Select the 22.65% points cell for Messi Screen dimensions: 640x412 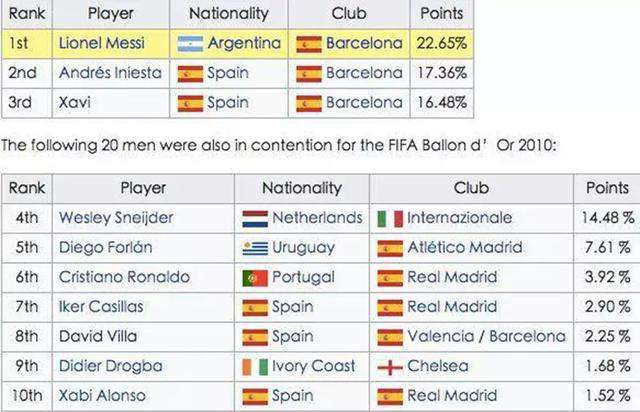pos(442,43)
